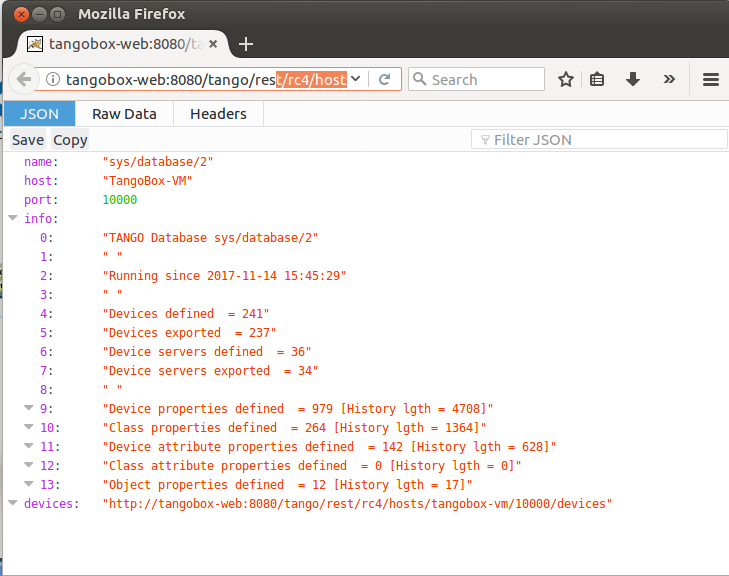
Task: Toggle expander for row 11
Action: (29, 446)
